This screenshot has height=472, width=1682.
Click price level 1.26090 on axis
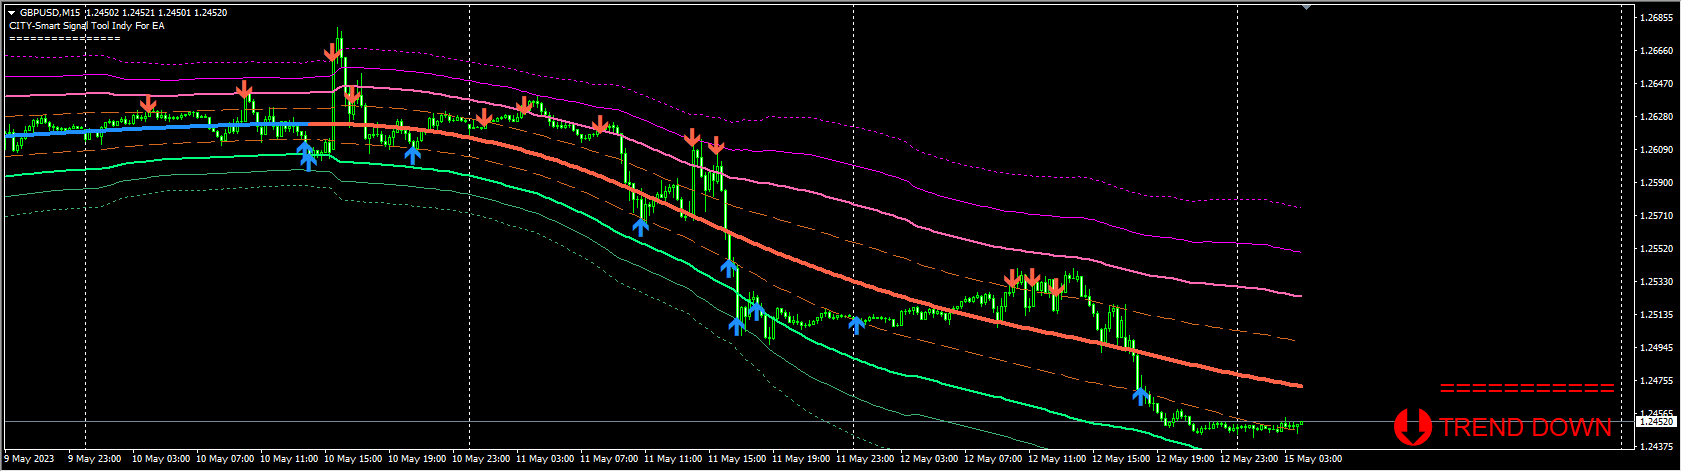pyautogui.click(x=1656, y=150)
